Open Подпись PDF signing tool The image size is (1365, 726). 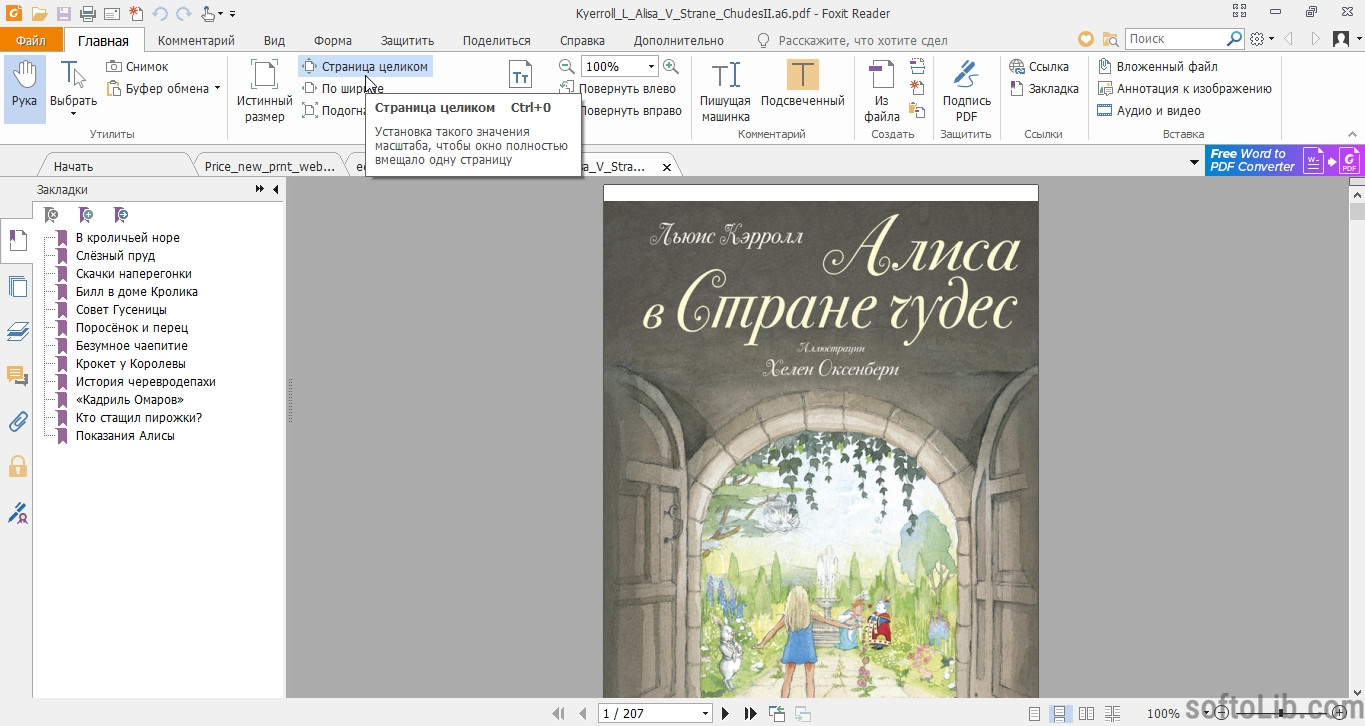966,90
